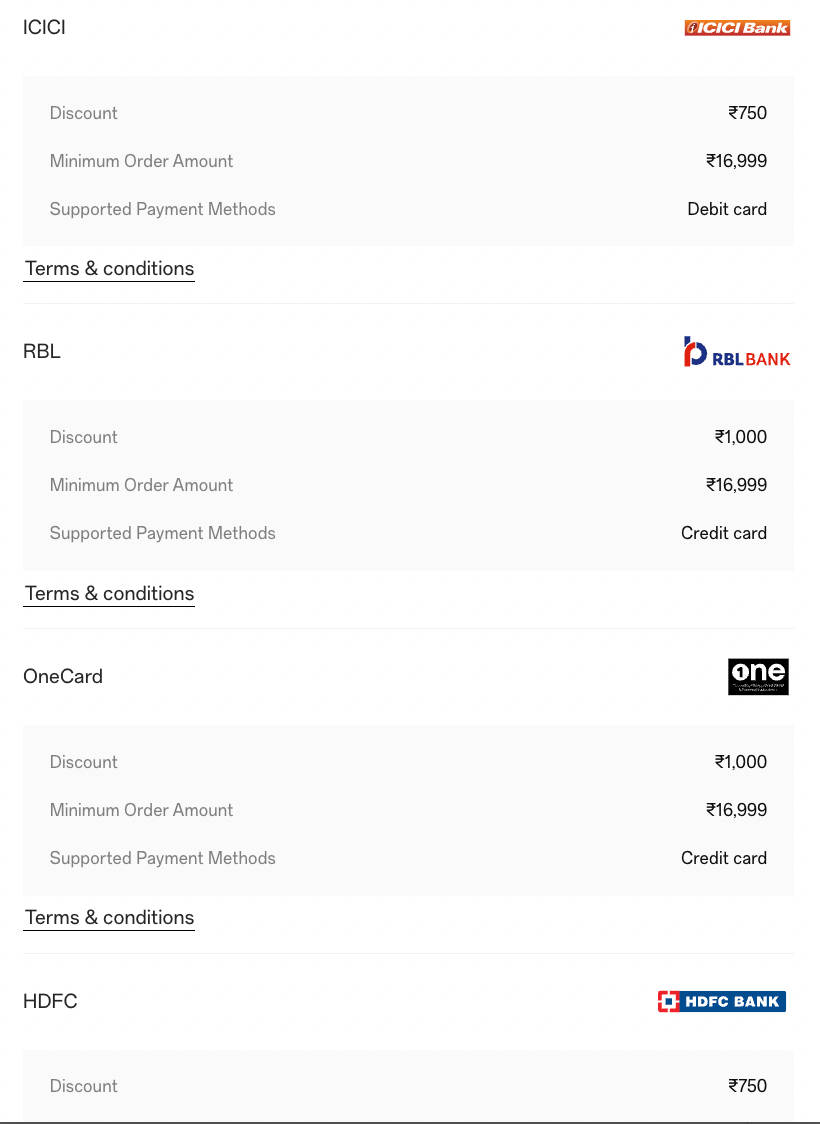The width and height of the screenshot is (820, 1124).
Task: Open Terms & conditions for ICICI offer
Action: (x=109, y=269)
